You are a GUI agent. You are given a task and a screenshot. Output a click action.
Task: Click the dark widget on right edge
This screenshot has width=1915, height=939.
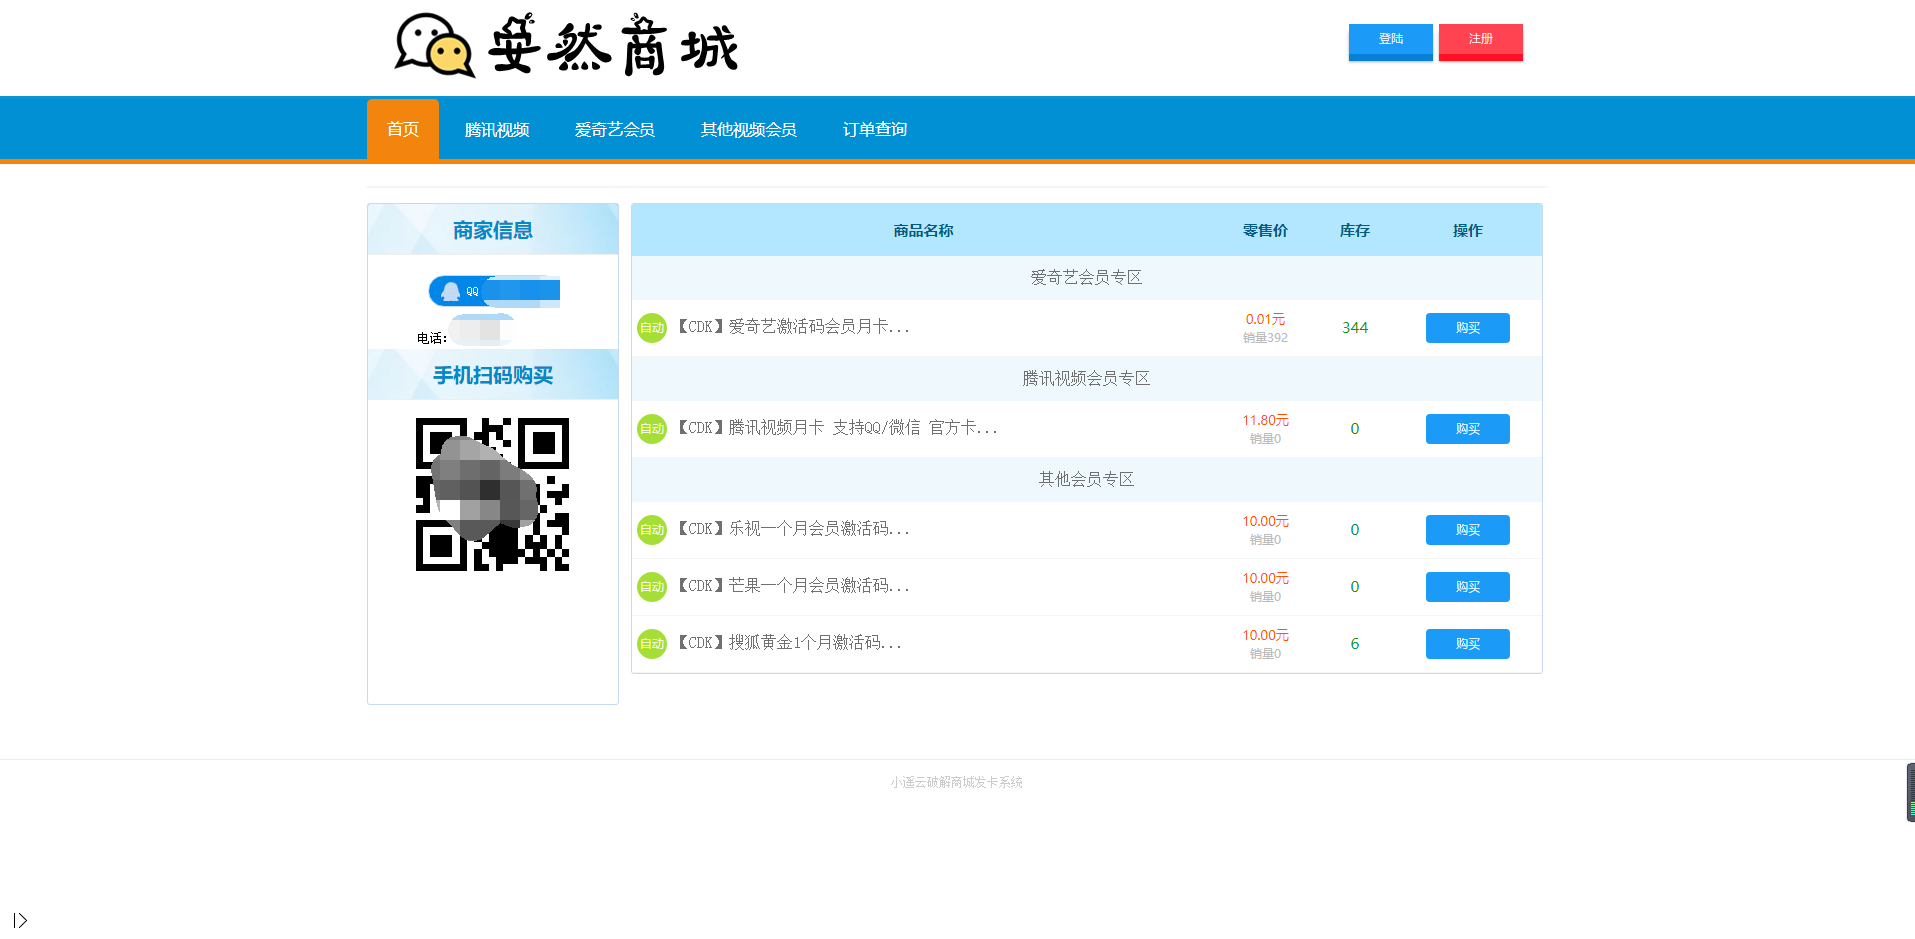[x=1910, y=792]
